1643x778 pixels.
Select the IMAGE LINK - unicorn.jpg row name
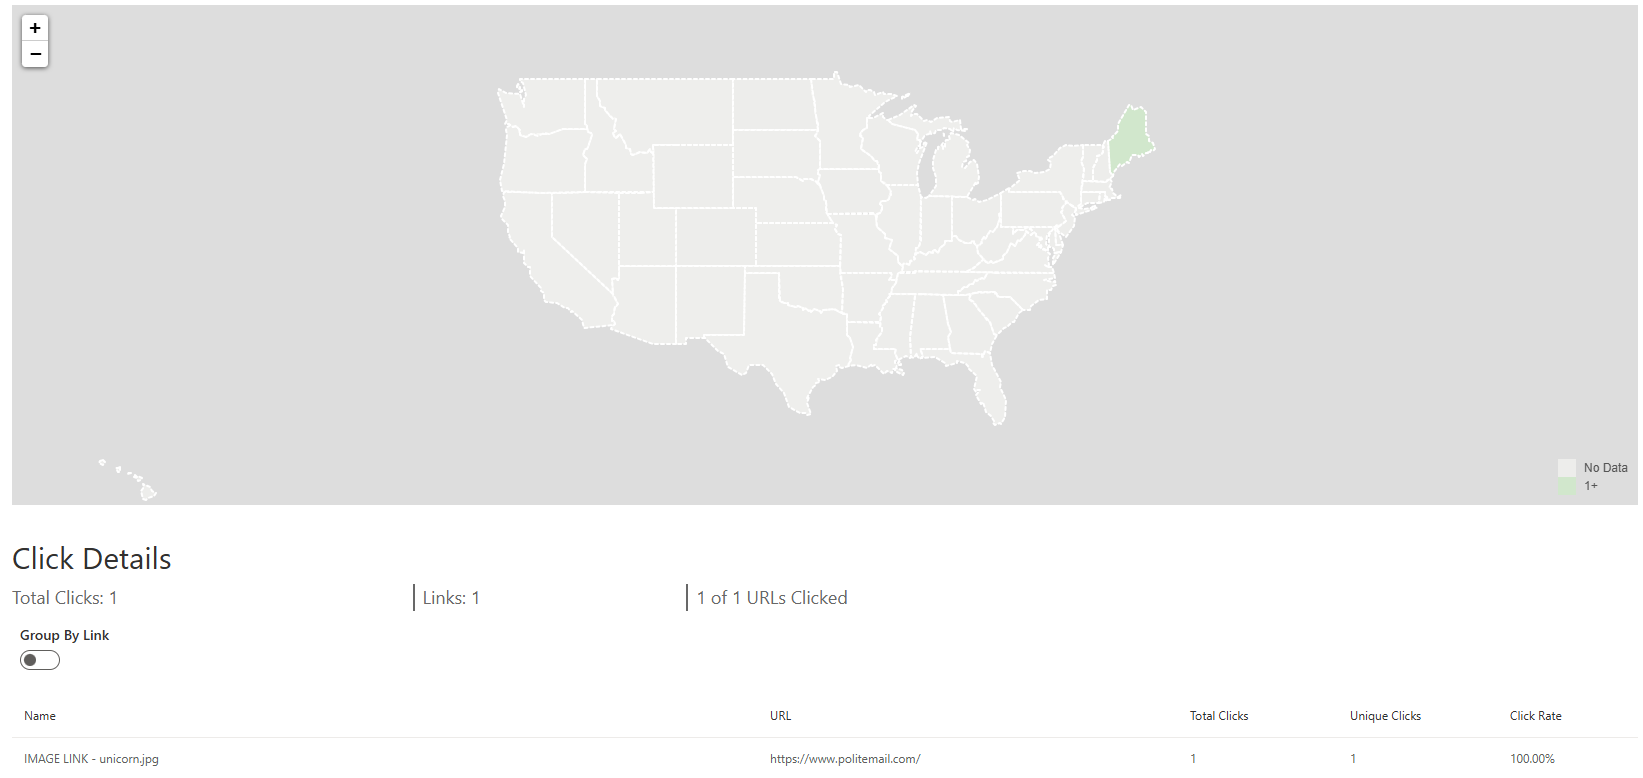click(91, 759)
